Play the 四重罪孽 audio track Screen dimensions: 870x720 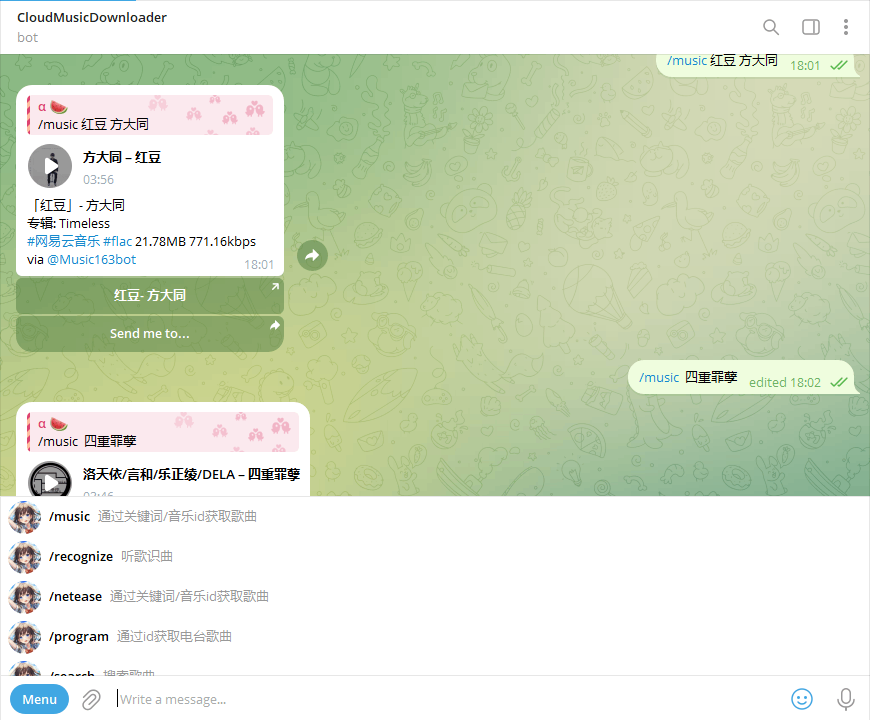(50, 481)
